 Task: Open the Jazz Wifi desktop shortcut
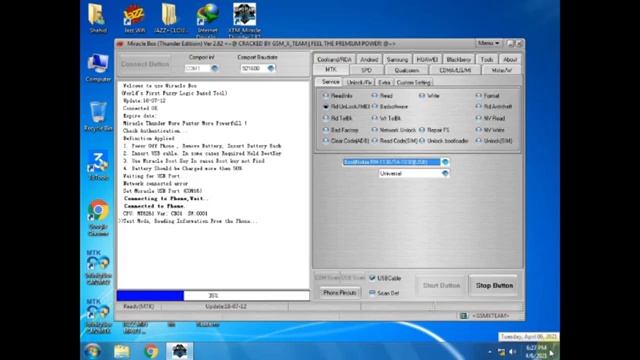point(134,18)
